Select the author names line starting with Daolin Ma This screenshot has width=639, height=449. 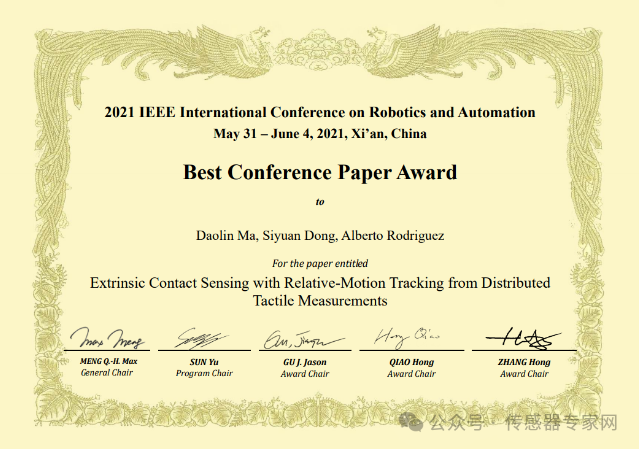click(x=319, y=236)
